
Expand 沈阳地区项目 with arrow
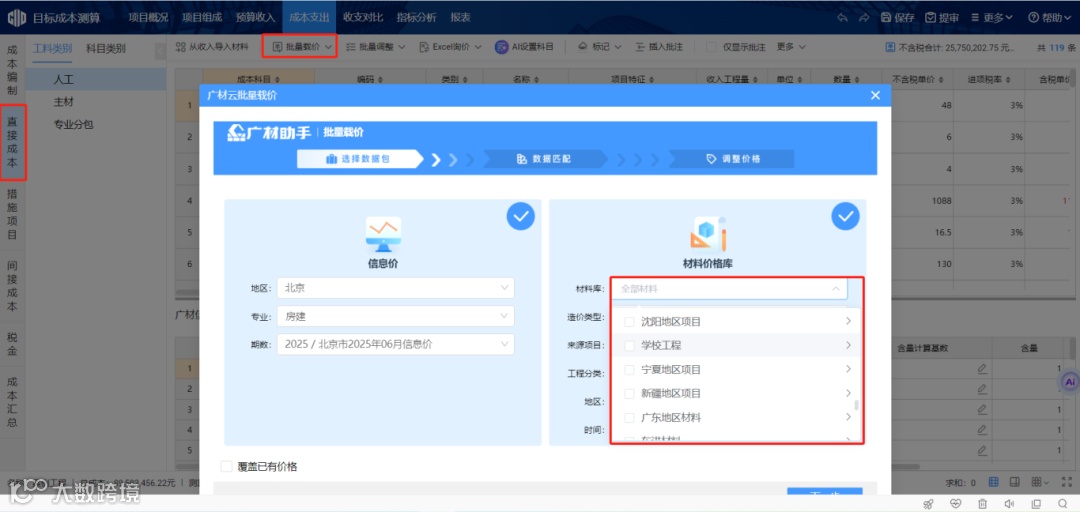[x=848, y=321]
